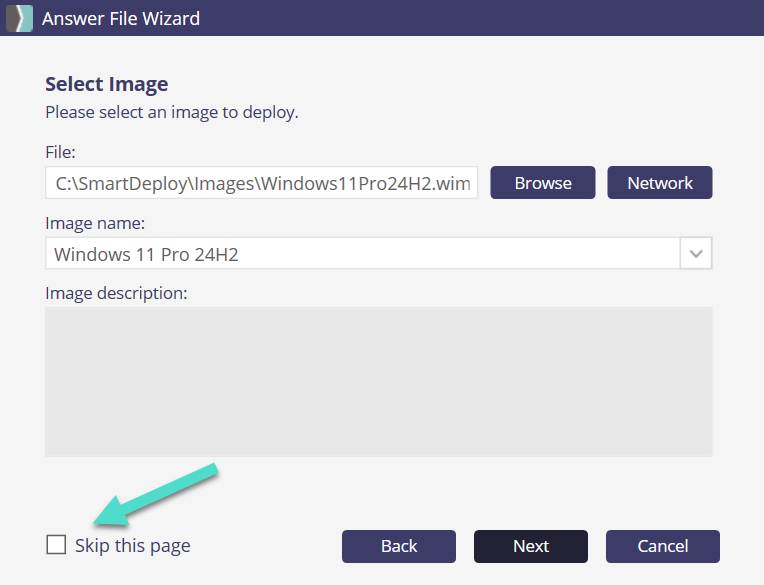Click the 'File:' field label
Screen dimensions: 764x585
tap(61, 151)
